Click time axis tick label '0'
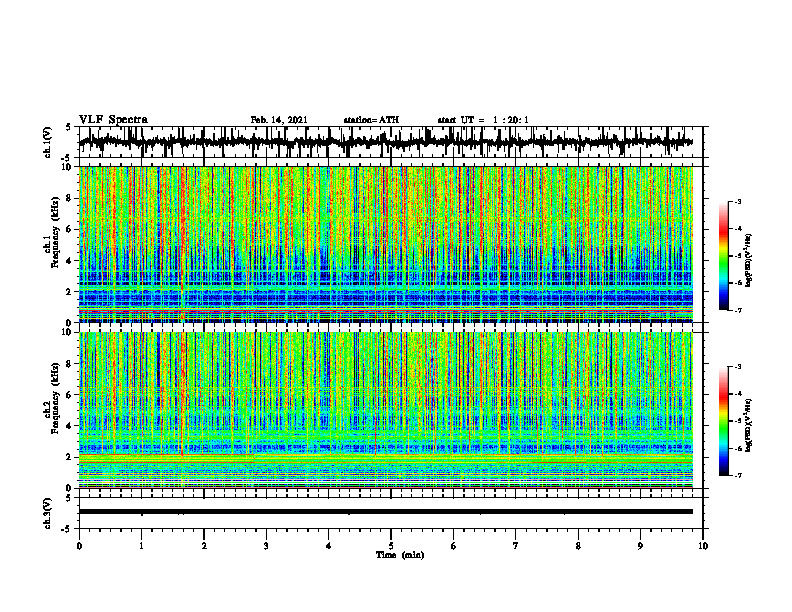The image size is (792, 612). [79, 546]
